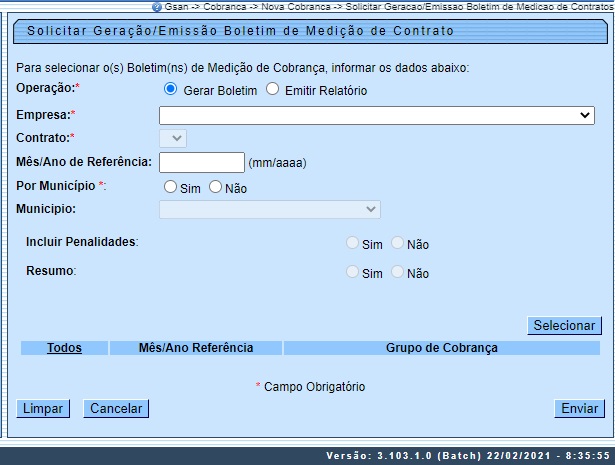Open the Município dropdown list
This screenshot has height=465, width=615.
click(270, 209)
